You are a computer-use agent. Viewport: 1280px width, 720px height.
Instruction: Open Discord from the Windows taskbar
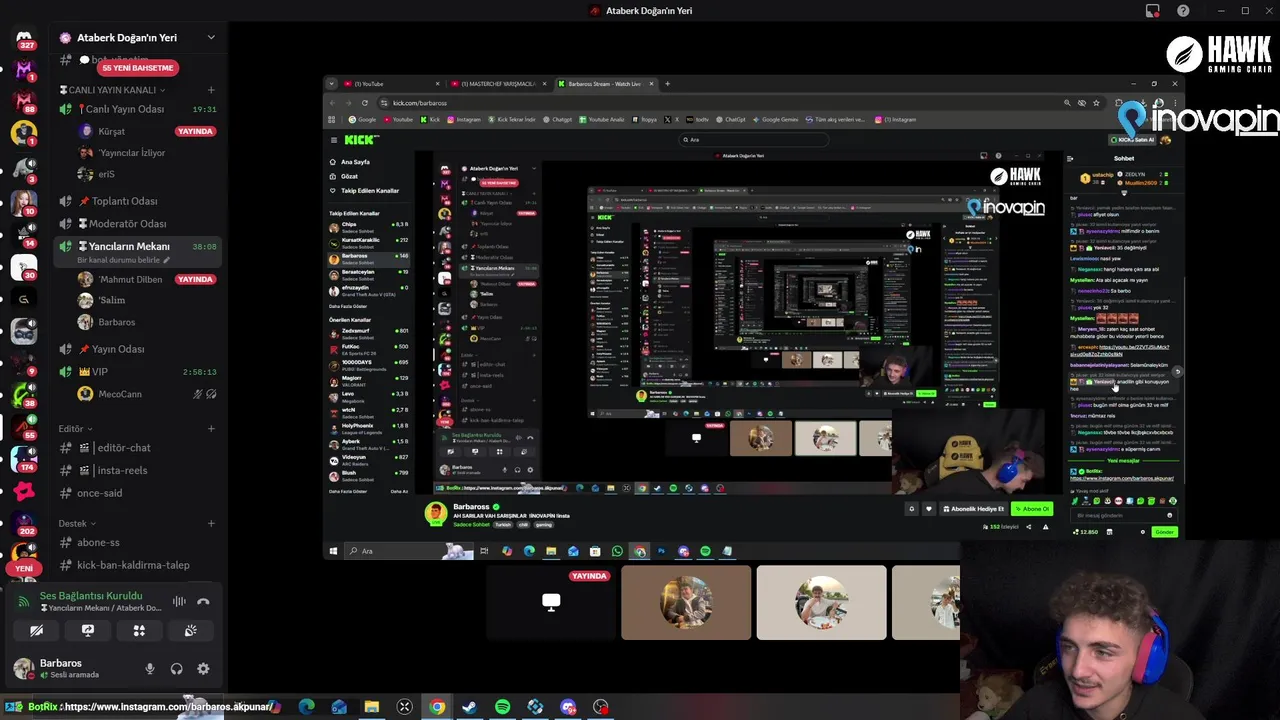(x=568, y=707)
